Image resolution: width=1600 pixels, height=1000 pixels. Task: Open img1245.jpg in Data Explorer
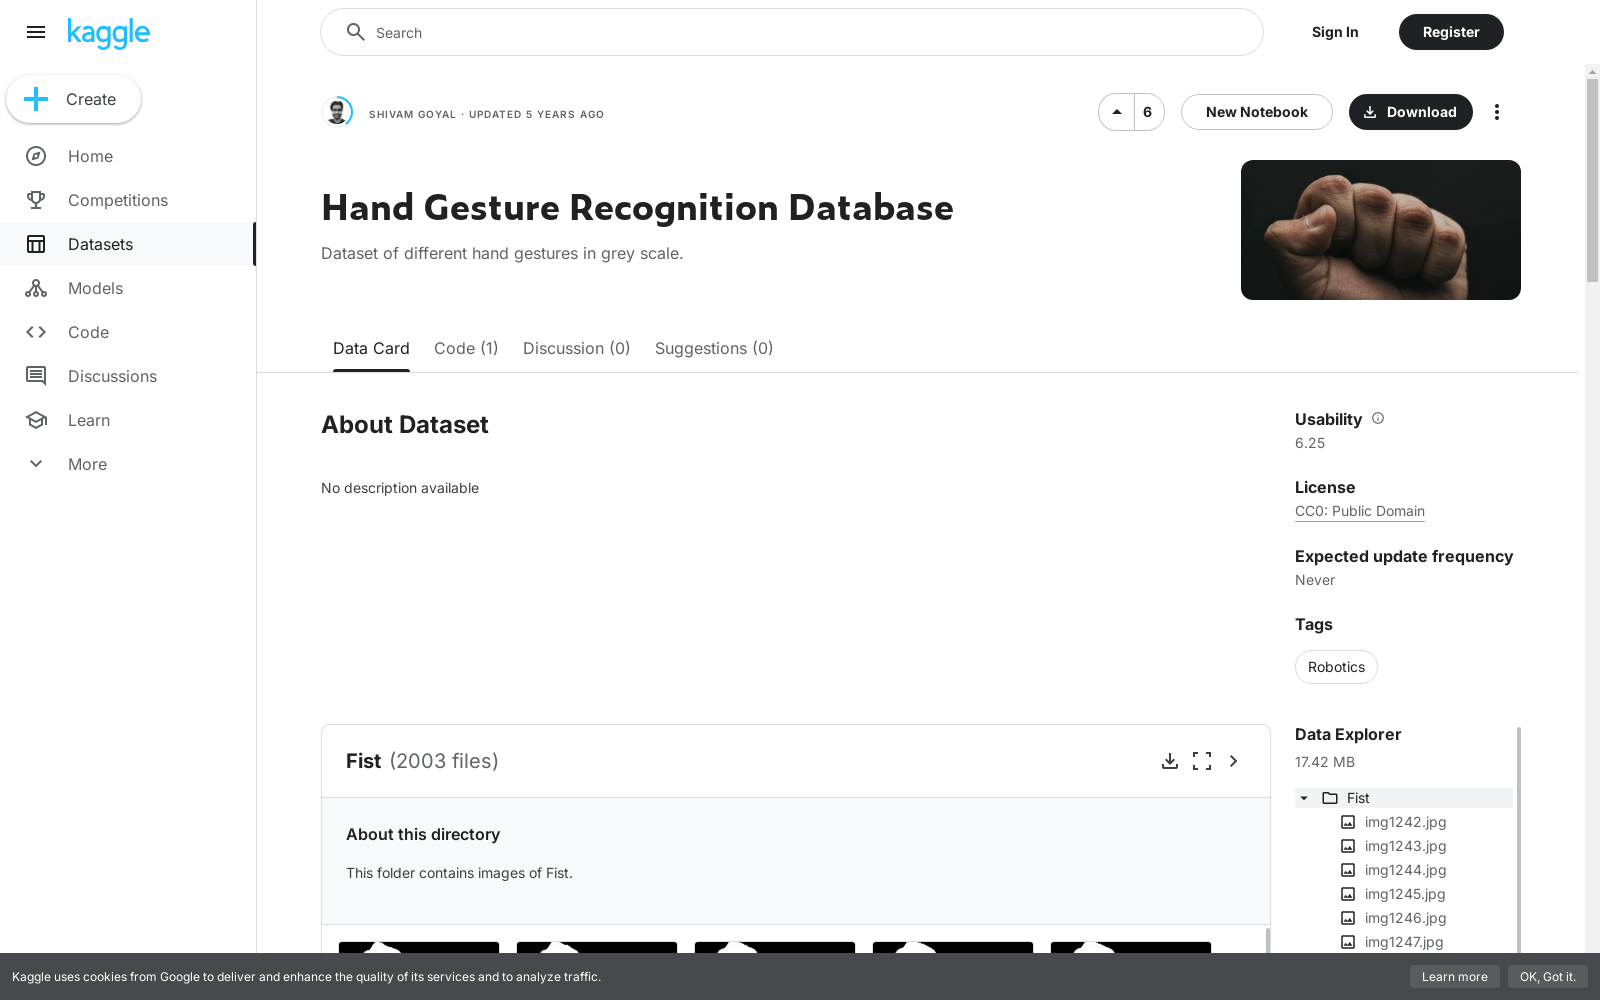coord(1405,894)
